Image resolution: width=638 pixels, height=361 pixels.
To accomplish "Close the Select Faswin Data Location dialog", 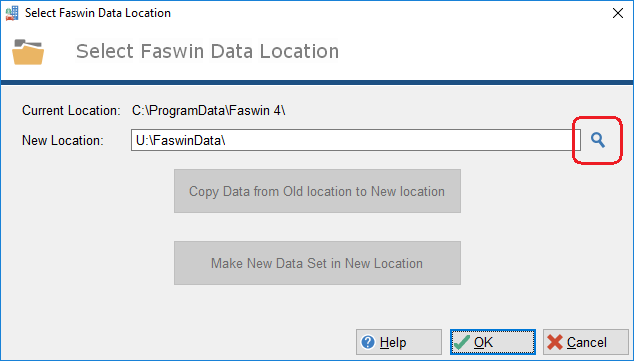I will 618,13.
